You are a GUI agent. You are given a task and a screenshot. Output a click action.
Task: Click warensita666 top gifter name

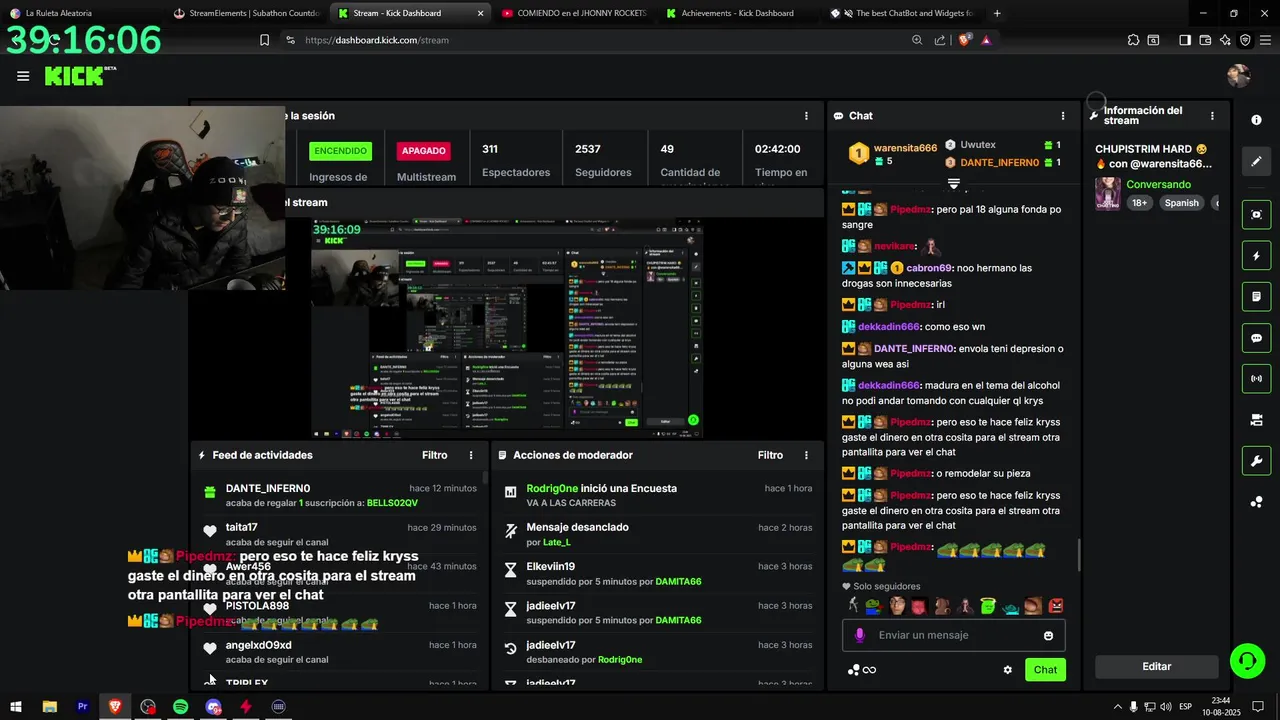pyautogui.click(x=905, y=148)
